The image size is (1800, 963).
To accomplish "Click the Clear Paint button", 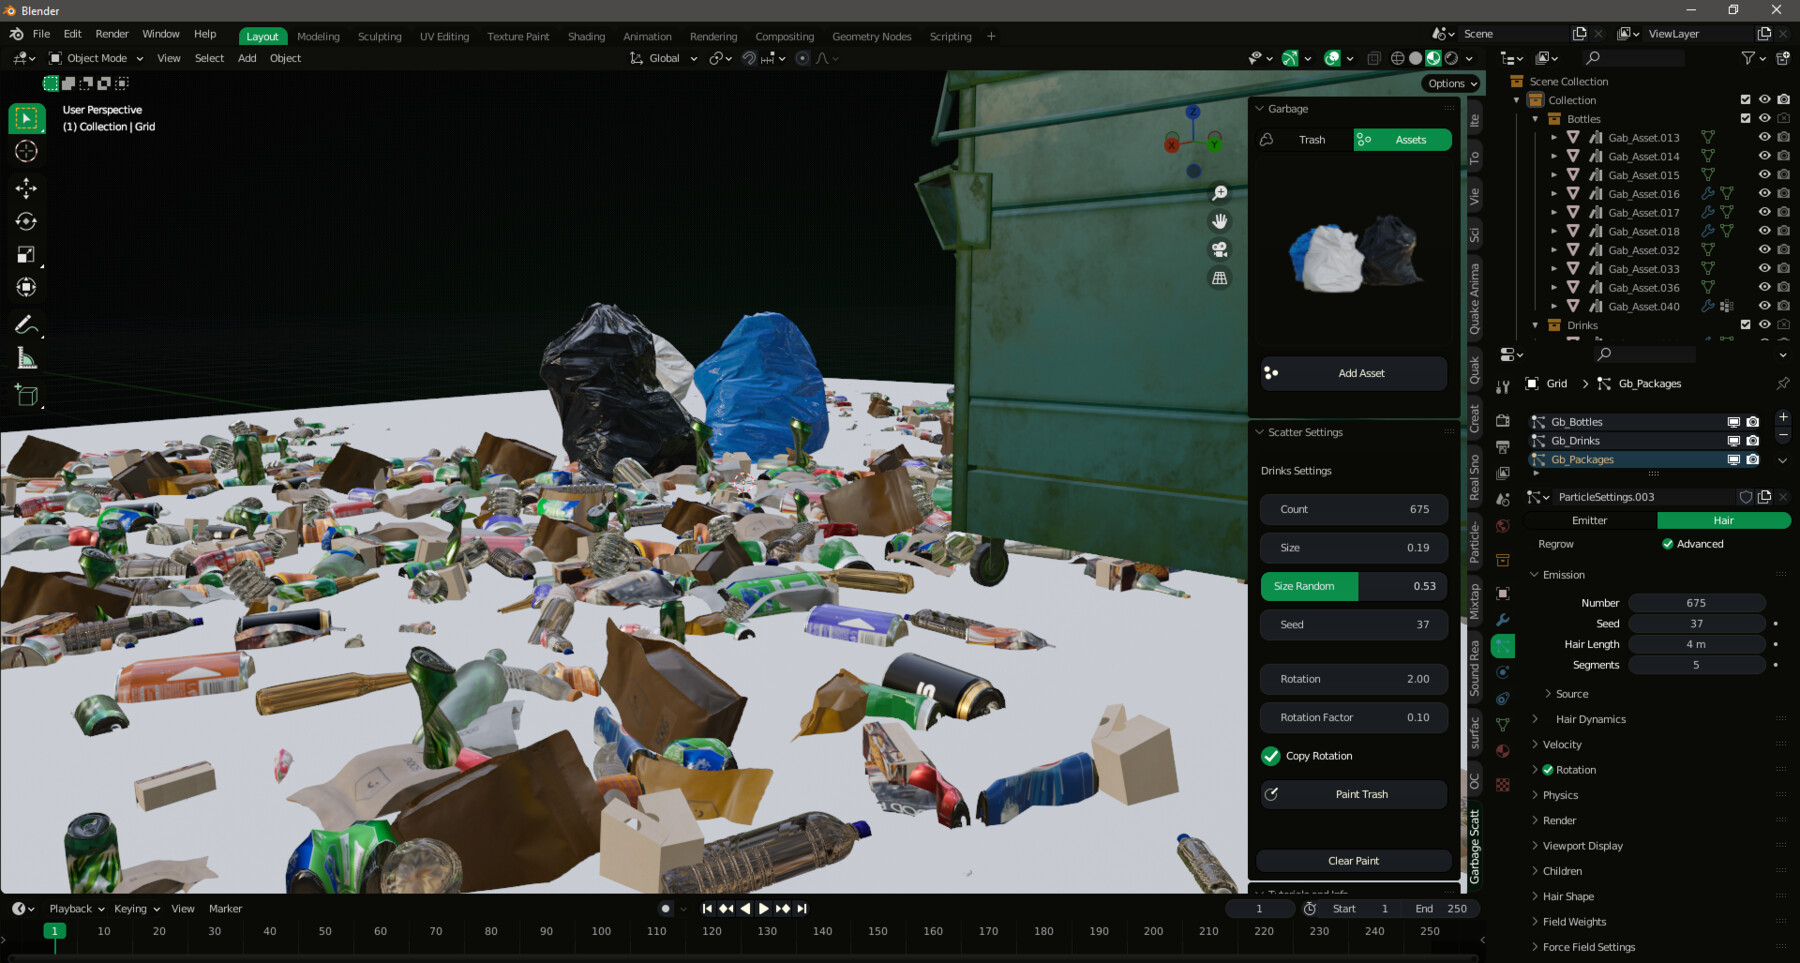I will click(1353, 860).
